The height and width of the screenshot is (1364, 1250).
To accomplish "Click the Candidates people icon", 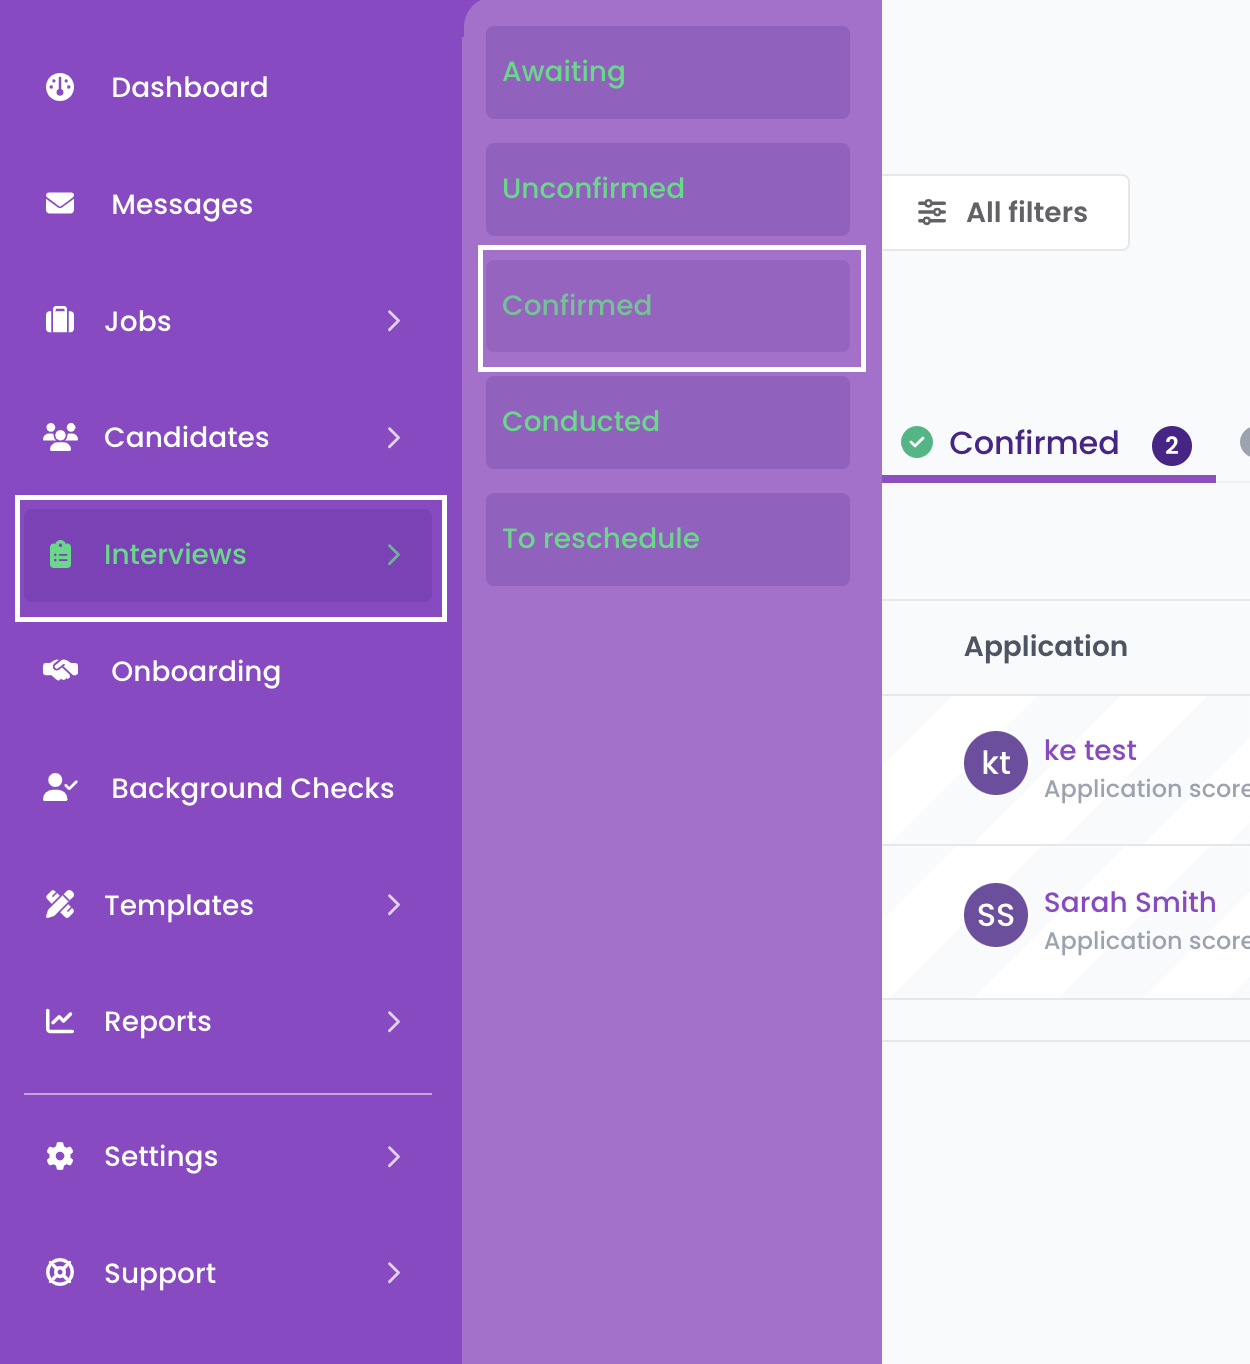I will pyautogui.click(x=60, y=437).
